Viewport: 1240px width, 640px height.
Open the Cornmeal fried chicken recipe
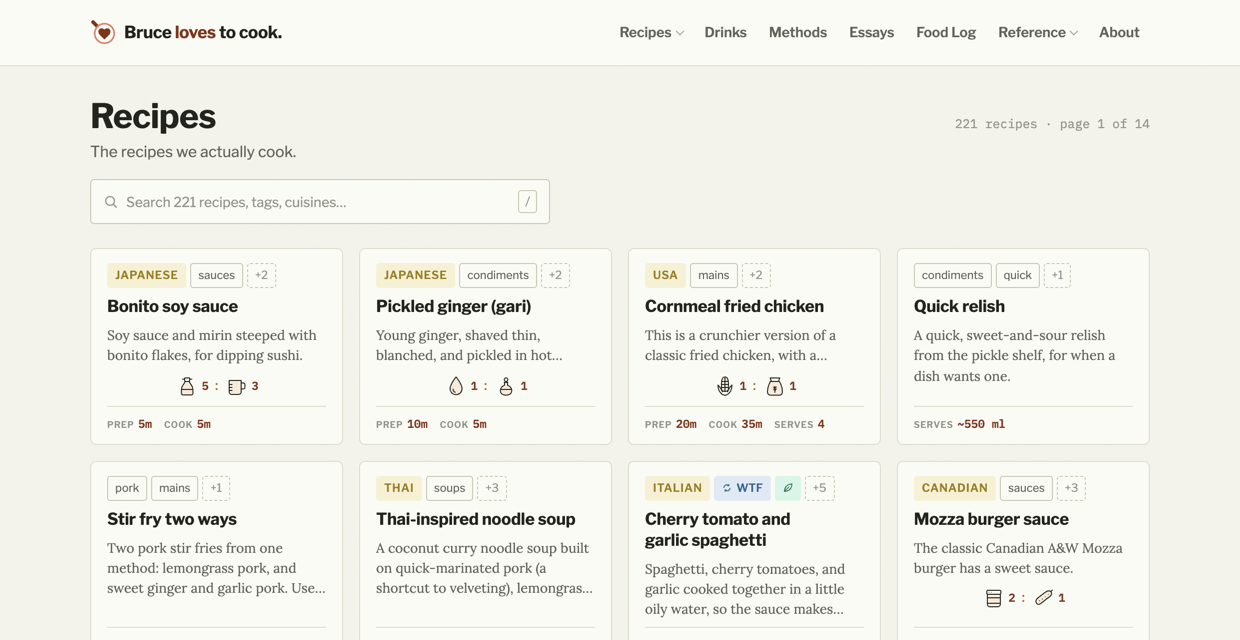[x=734, y=306]
